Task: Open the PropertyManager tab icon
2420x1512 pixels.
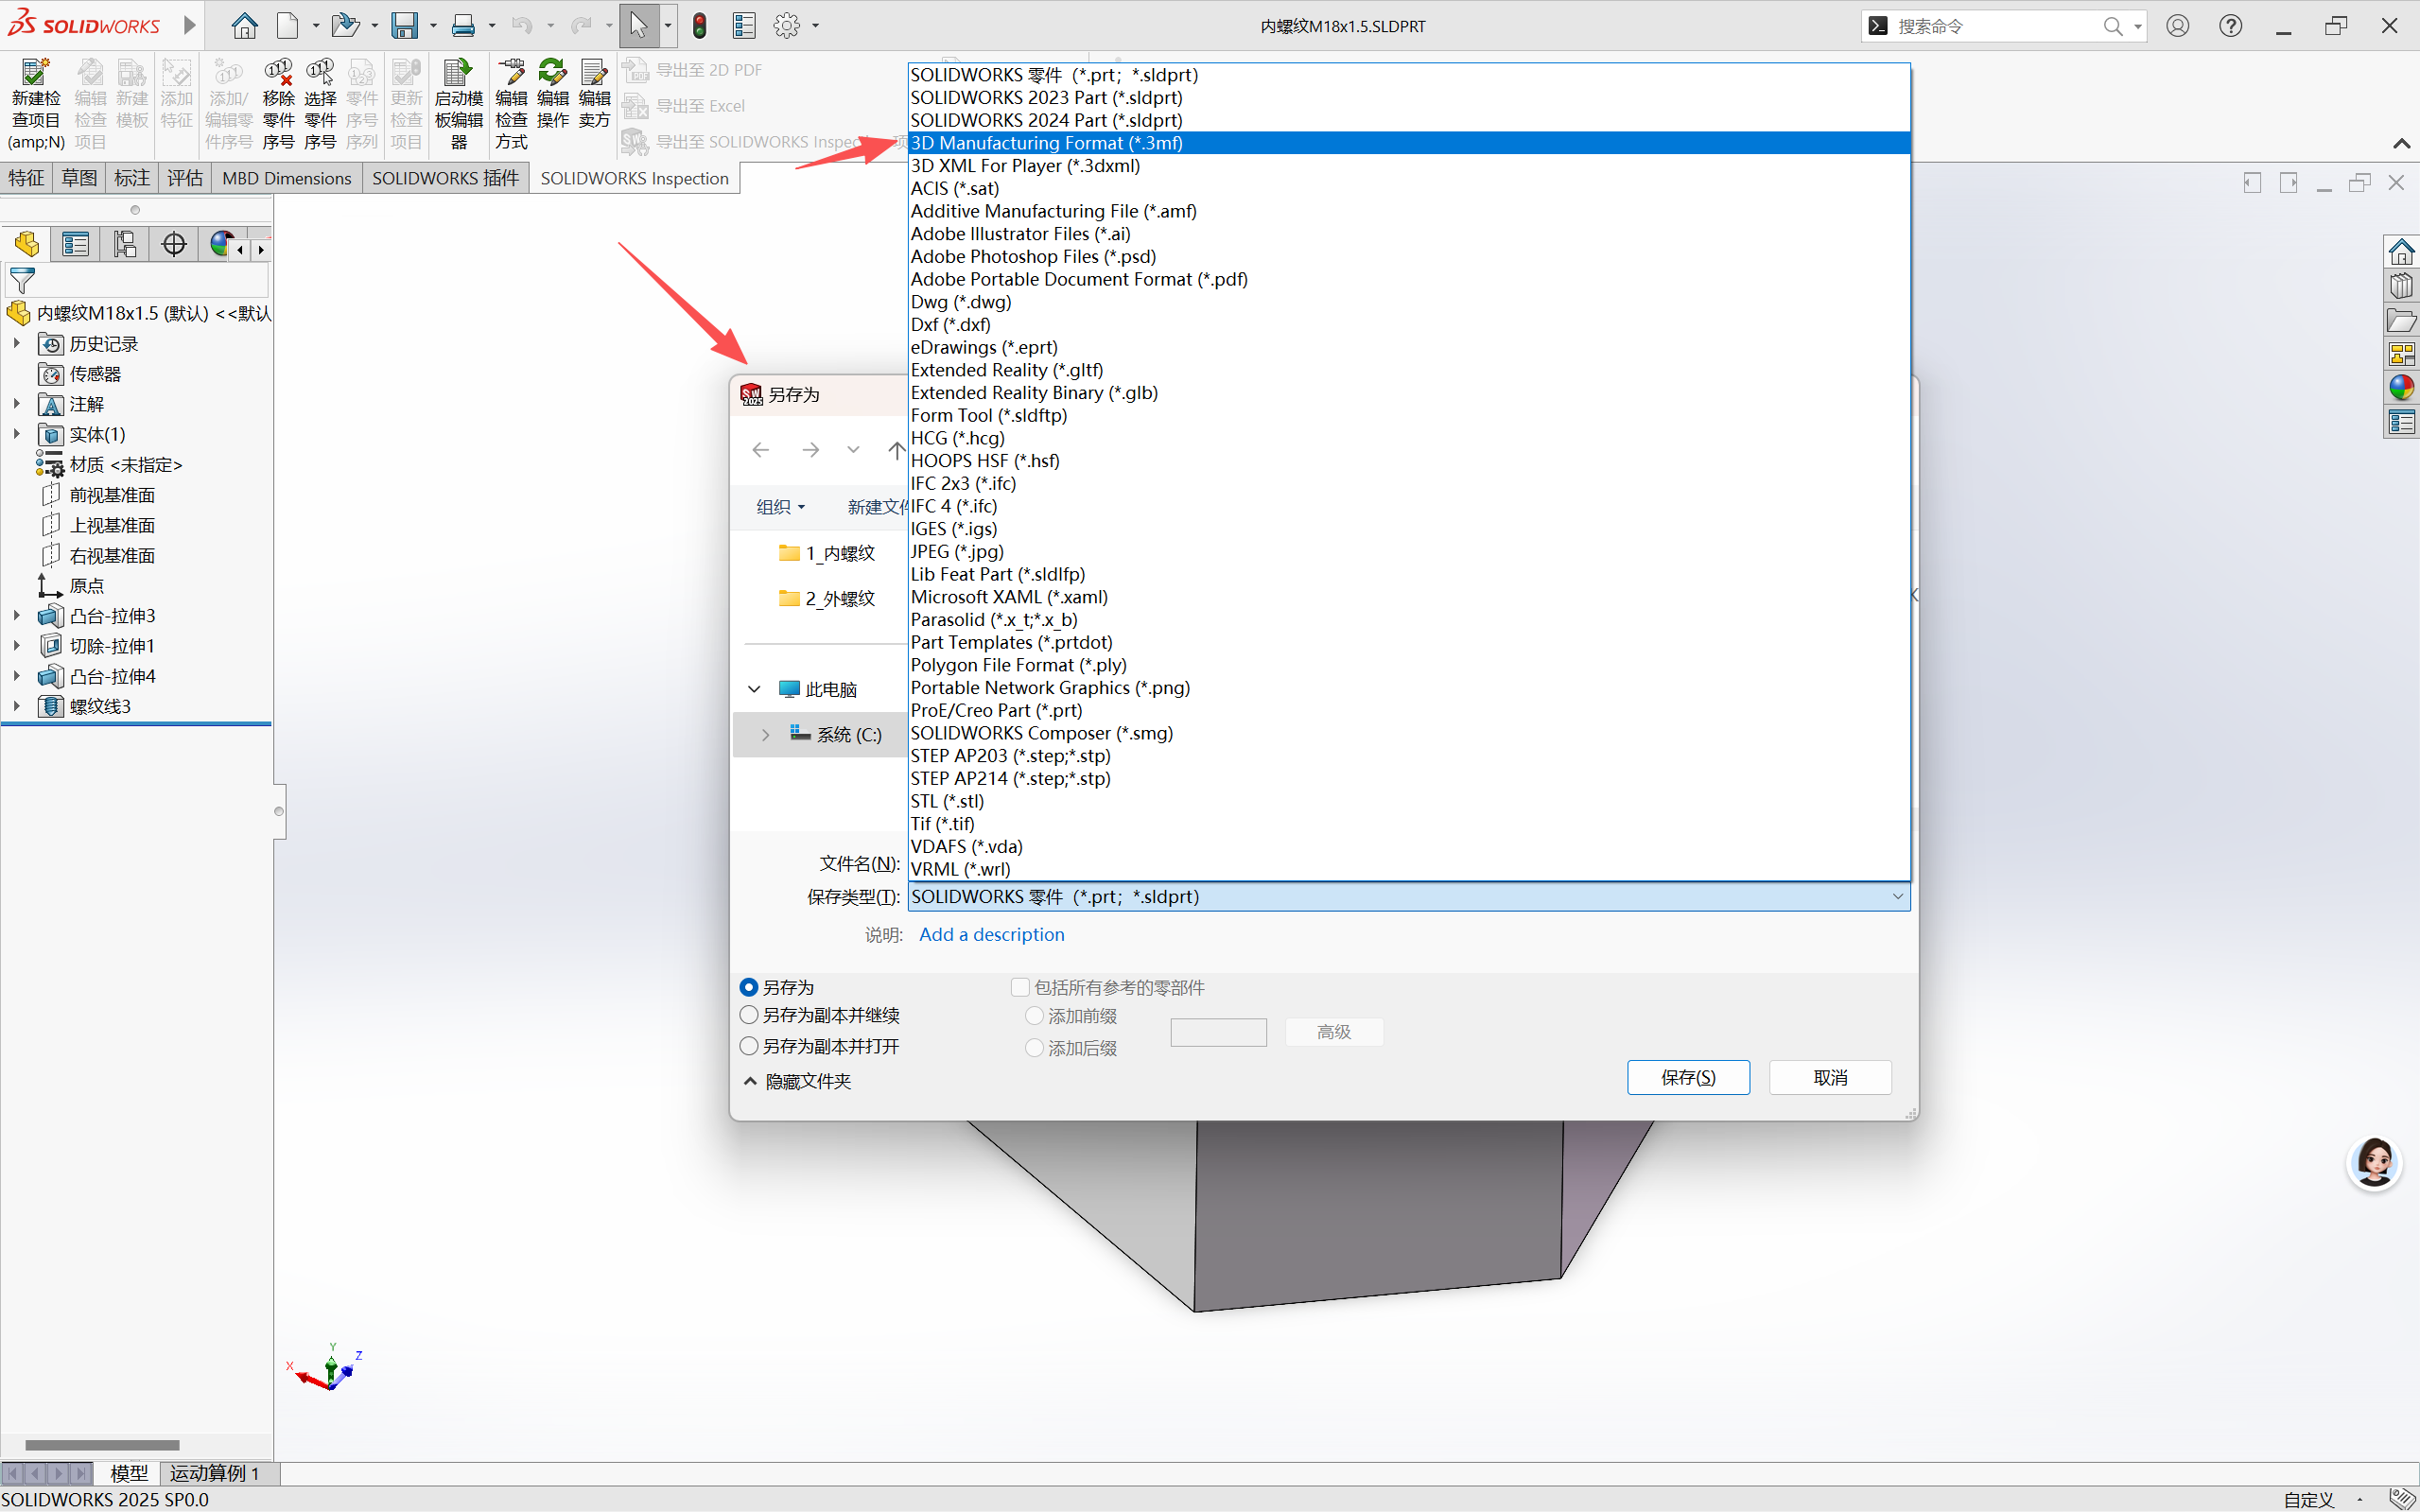Action: click(75, 244)
